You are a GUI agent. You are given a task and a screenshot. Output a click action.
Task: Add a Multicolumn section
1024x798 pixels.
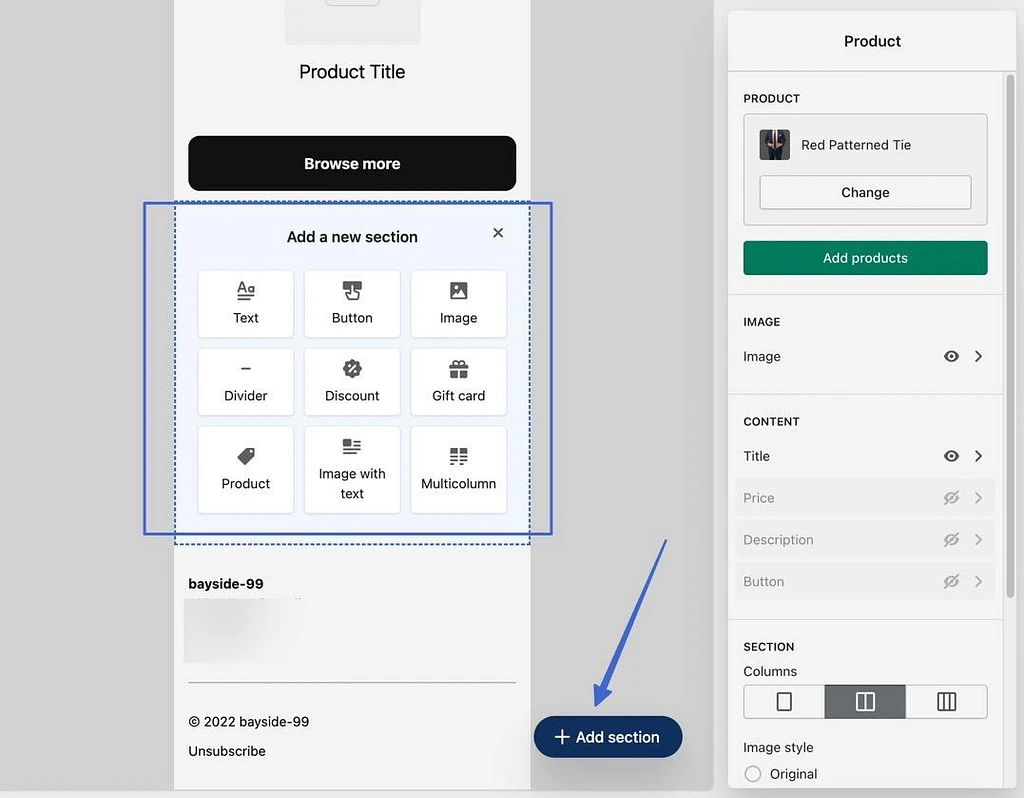[x=458, y=470]
